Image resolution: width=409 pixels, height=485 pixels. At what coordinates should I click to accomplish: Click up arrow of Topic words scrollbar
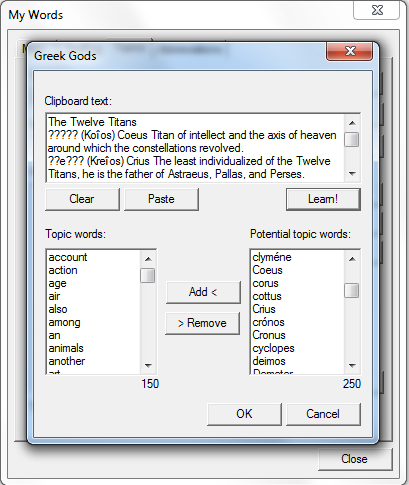pyautogui.click(x=148, y=259)
